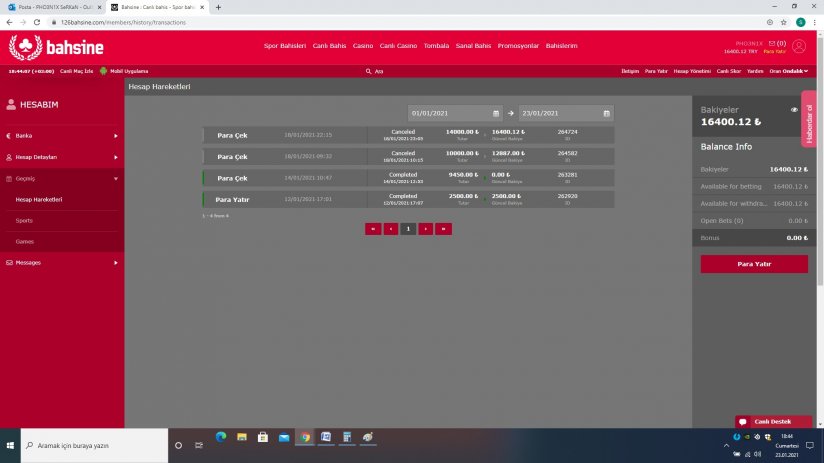Click the Haberdar ol side tab
The image size is (824, 463).
tap(809, 119)
